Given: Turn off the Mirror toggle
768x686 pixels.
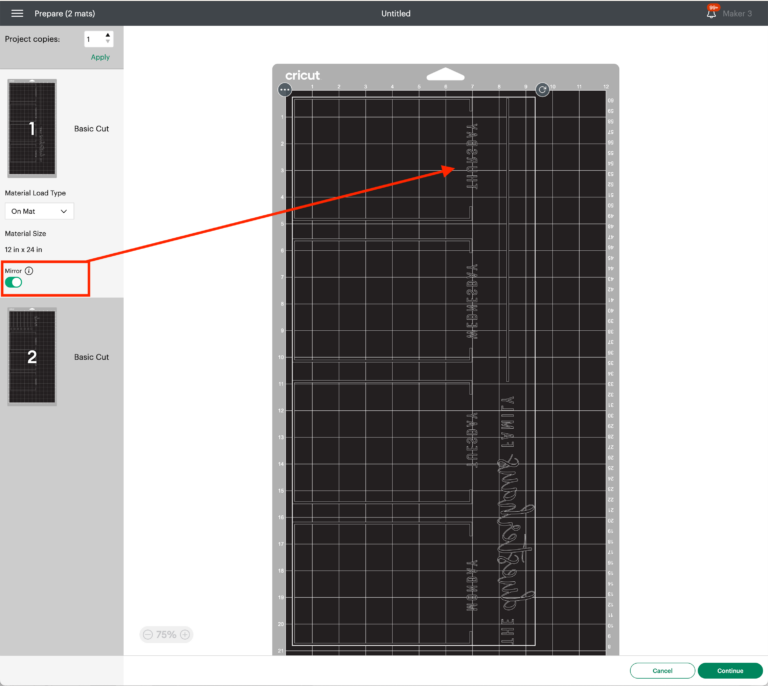Looking at the screenshot, I should [x=14, y=283].
